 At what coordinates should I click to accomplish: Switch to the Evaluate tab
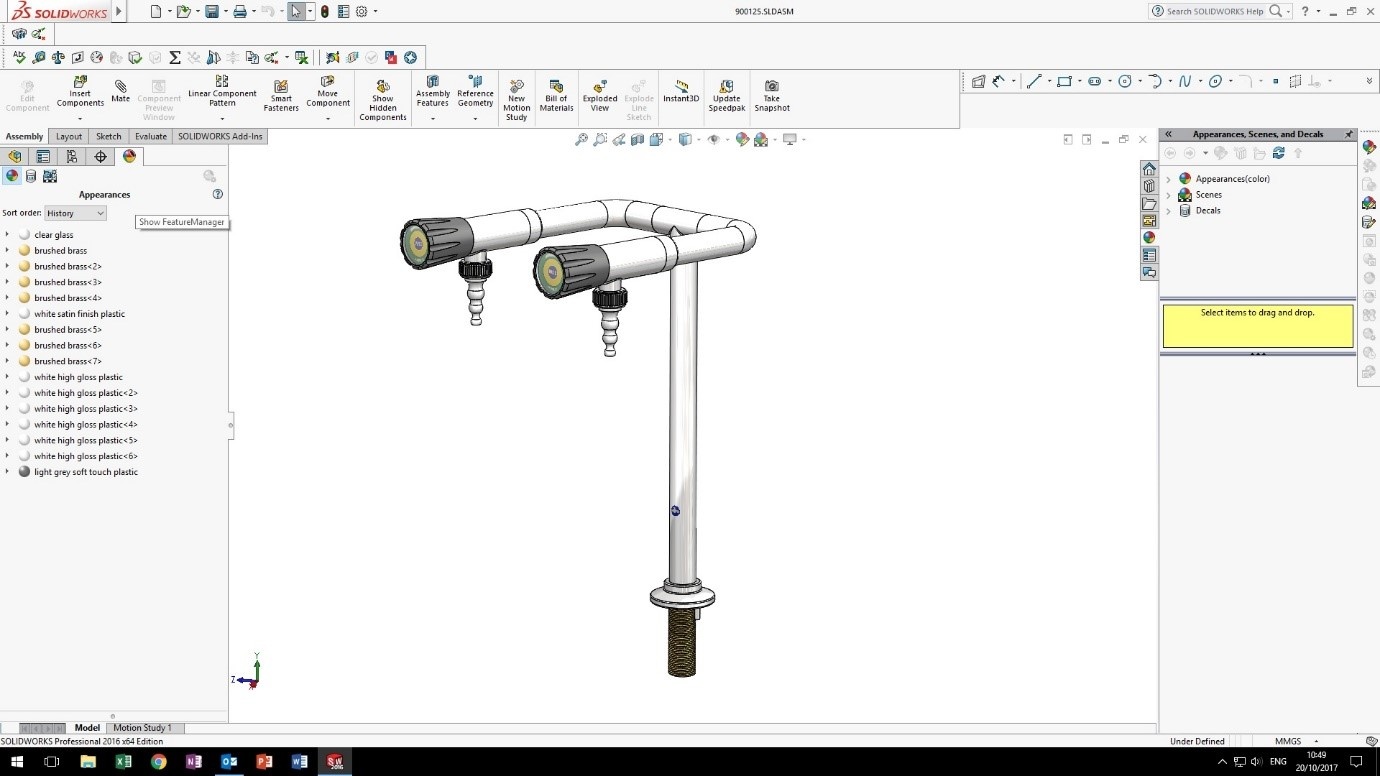click(x=151, y=136)
